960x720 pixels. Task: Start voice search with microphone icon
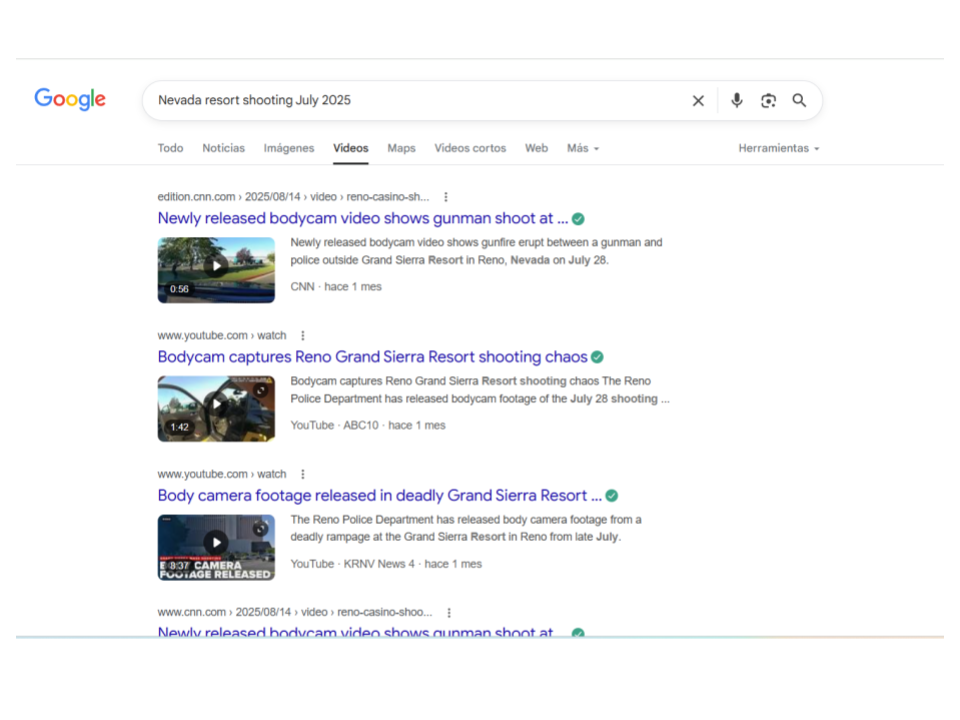[x=737, y=101]
